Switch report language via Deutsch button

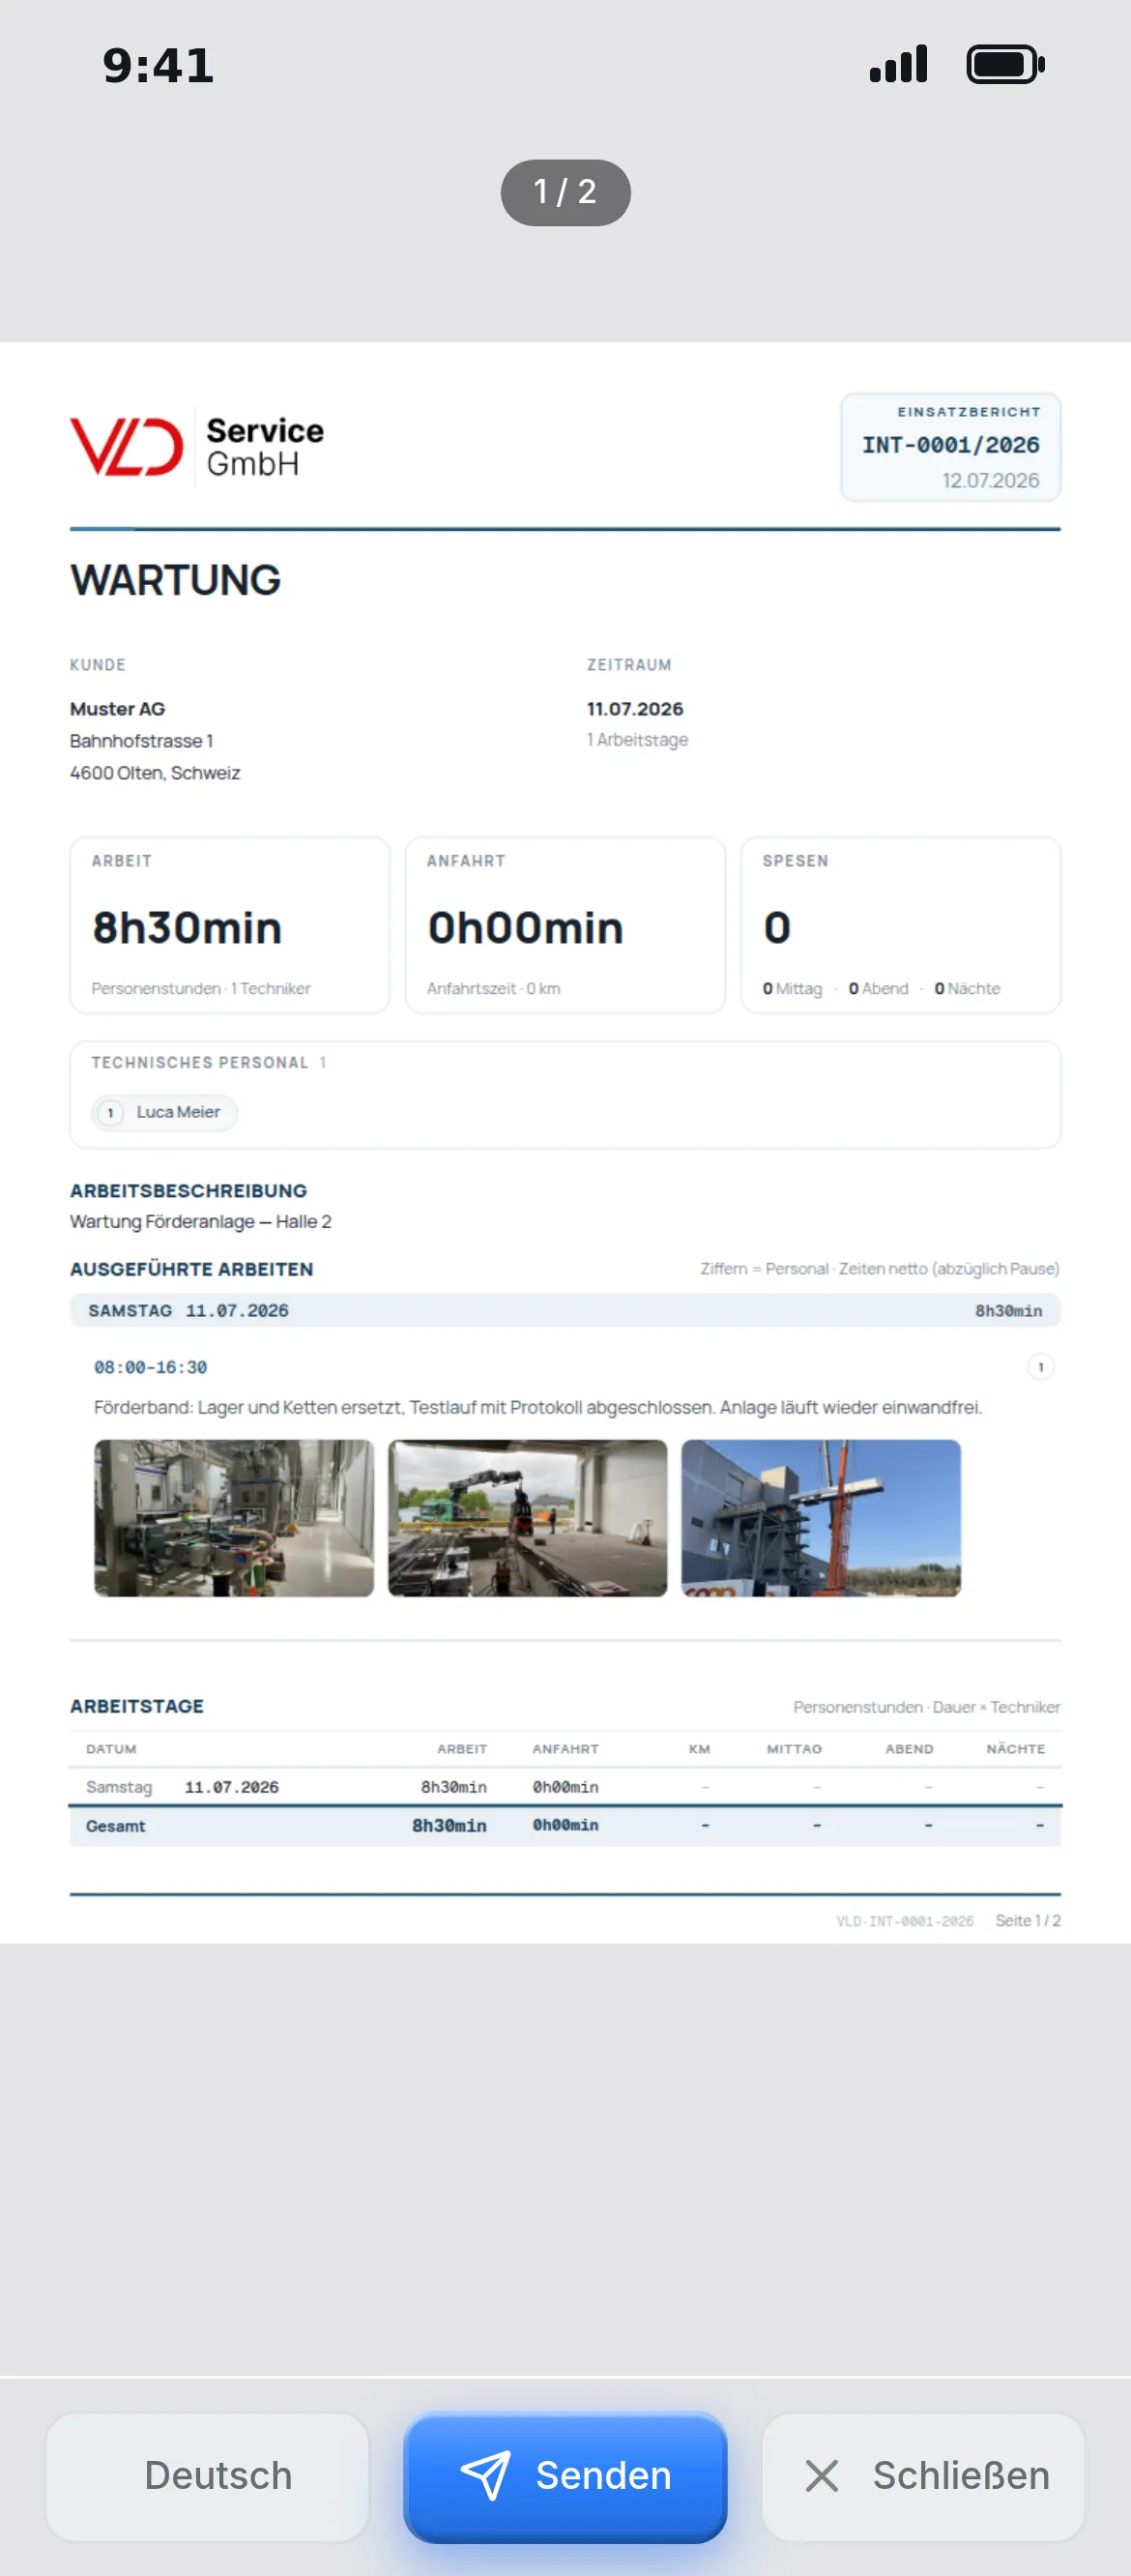(x=207, y=2476)
